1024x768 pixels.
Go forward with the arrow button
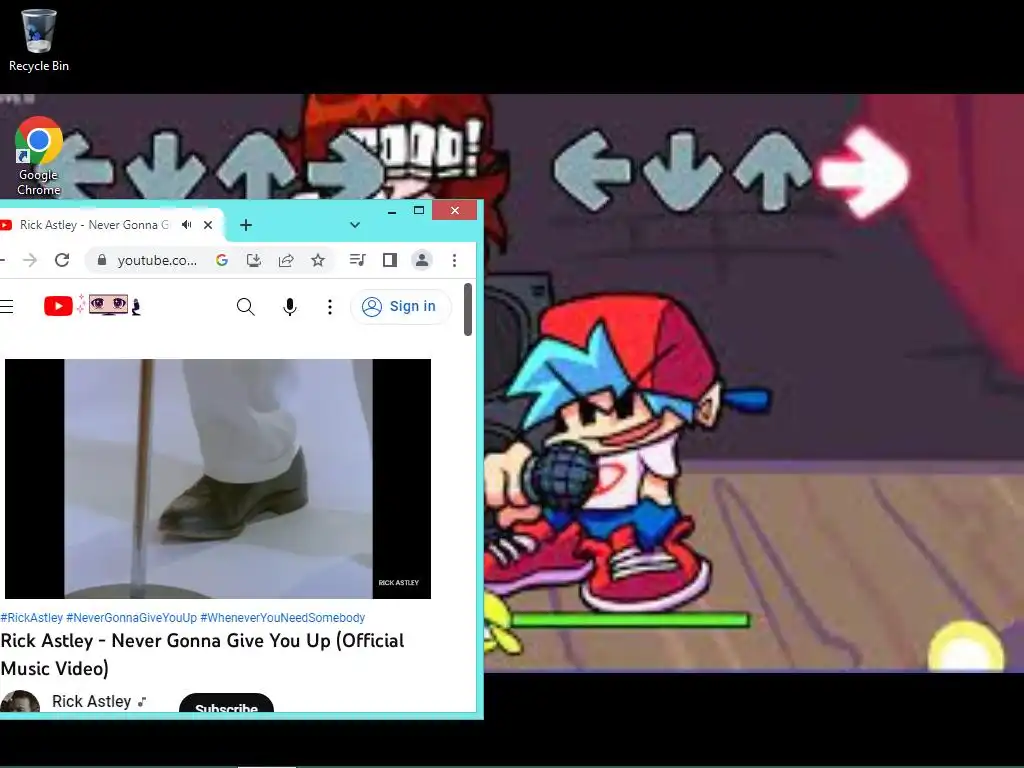[x=30, y=260]
